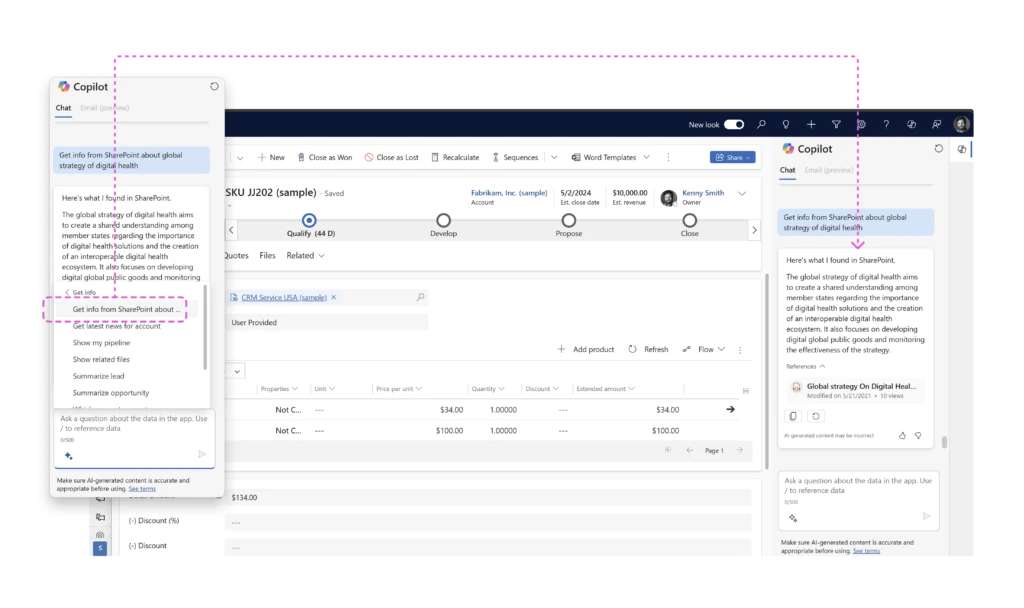The width and height of the screenshot is (1024, 608).
Task: Expand the Word Templates dropdown
Action: [x=646, y=157]
